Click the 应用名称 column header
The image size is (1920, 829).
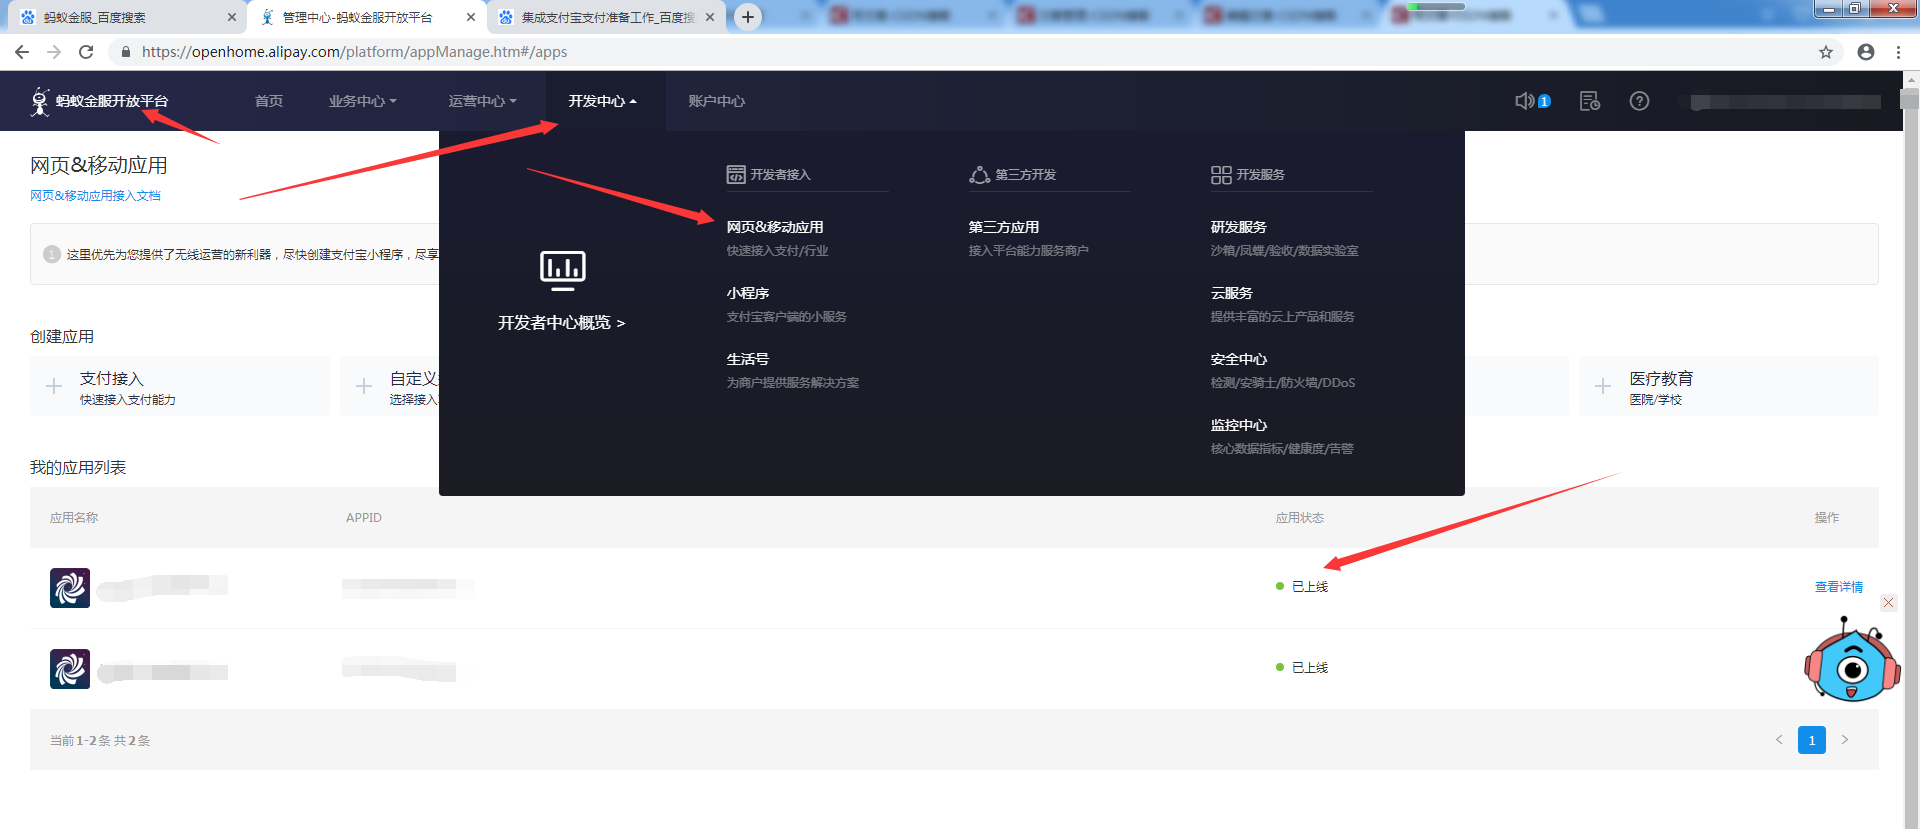74,518
